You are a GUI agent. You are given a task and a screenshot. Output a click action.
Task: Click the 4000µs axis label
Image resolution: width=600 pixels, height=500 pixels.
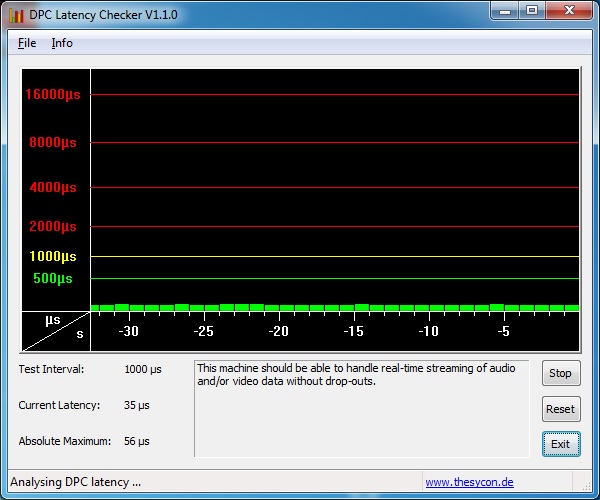point(53,187)
